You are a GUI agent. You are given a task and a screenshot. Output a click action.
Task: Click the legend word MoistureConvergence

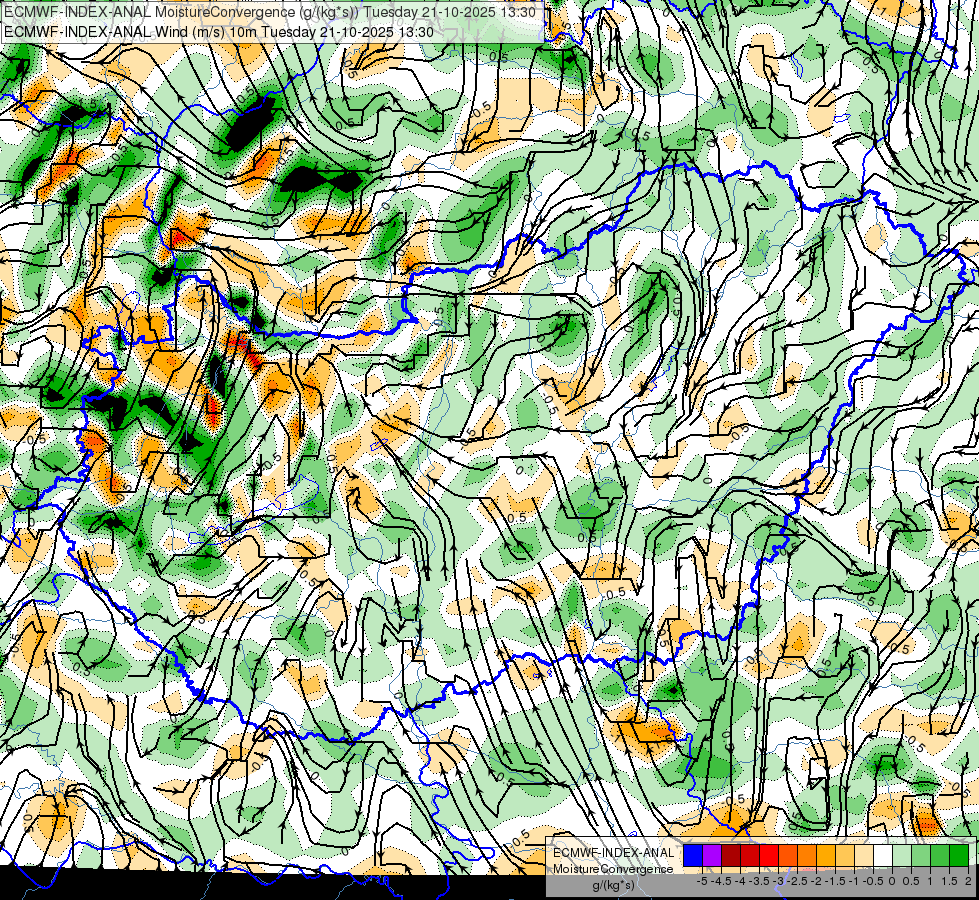[613, 869]
